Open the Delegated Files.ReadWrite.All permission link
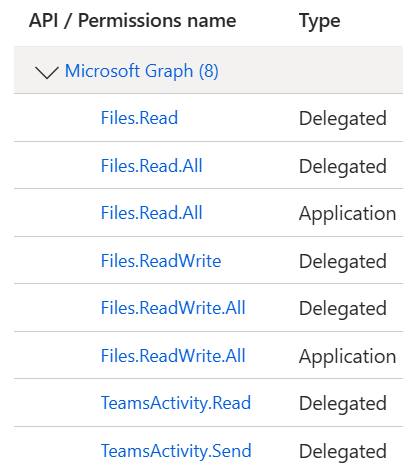Image resolution: width=403 pixels, height=472 pixels. coord(173,308)
